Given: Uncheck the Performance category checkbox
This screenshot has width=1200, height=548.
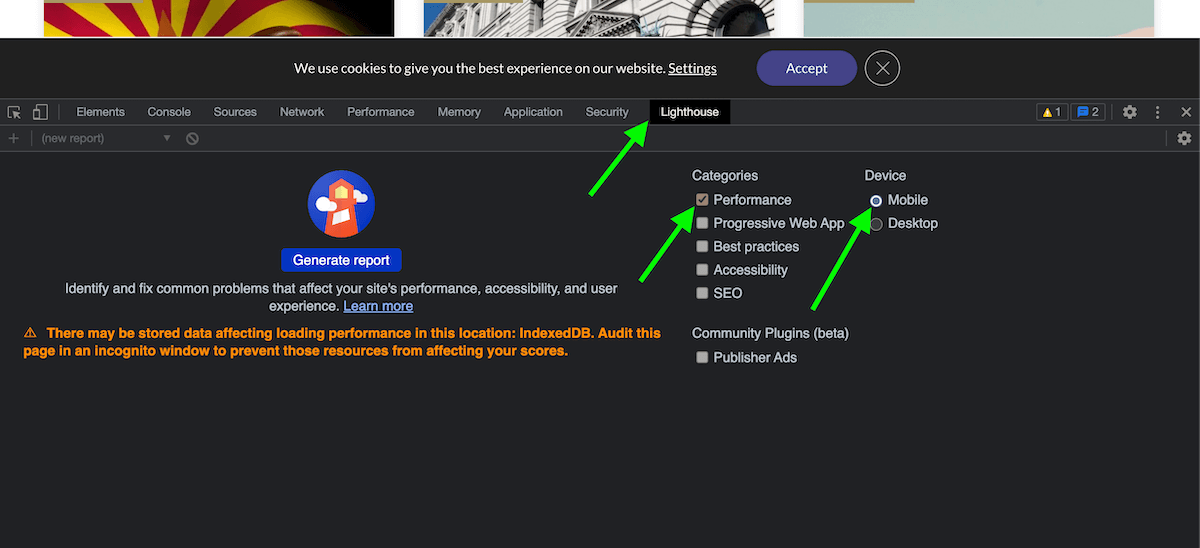Looking at the screenshot, I should click(x=702, y=200).
